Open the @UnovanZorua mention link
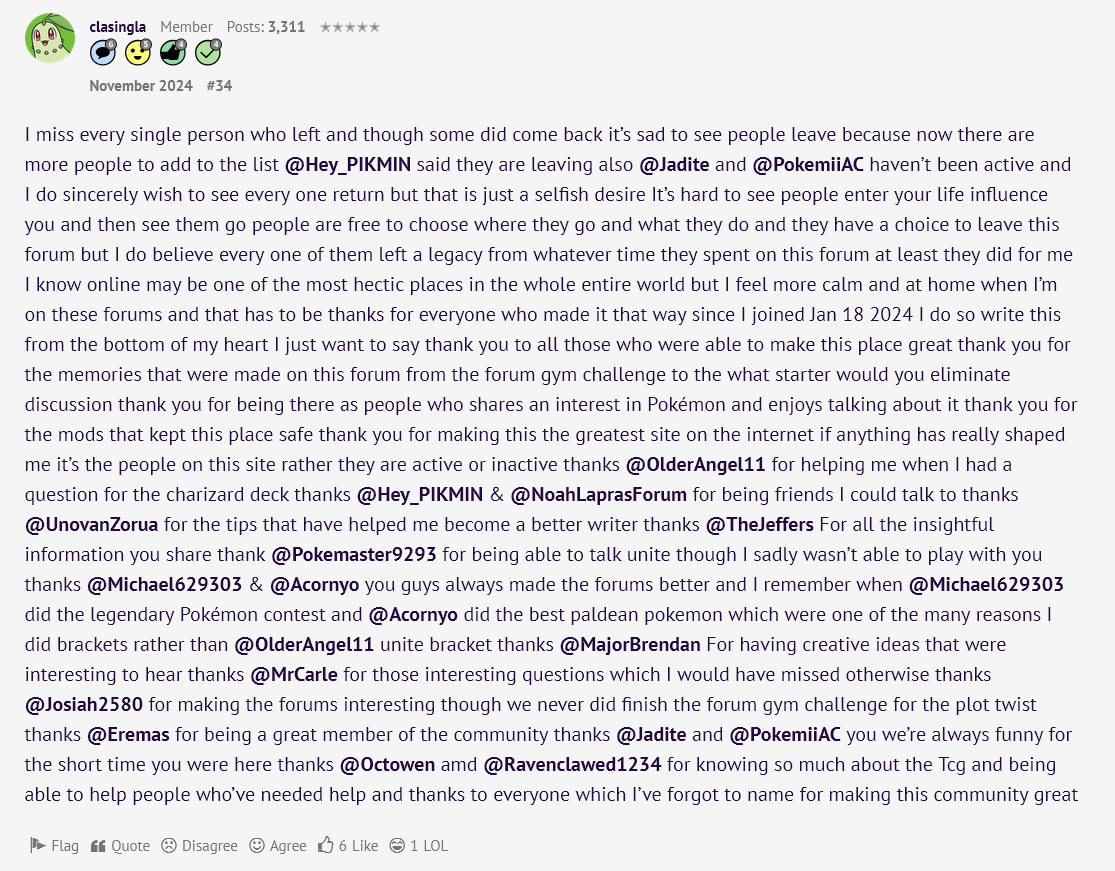The image size is (1115, 871). pos(91,525)
